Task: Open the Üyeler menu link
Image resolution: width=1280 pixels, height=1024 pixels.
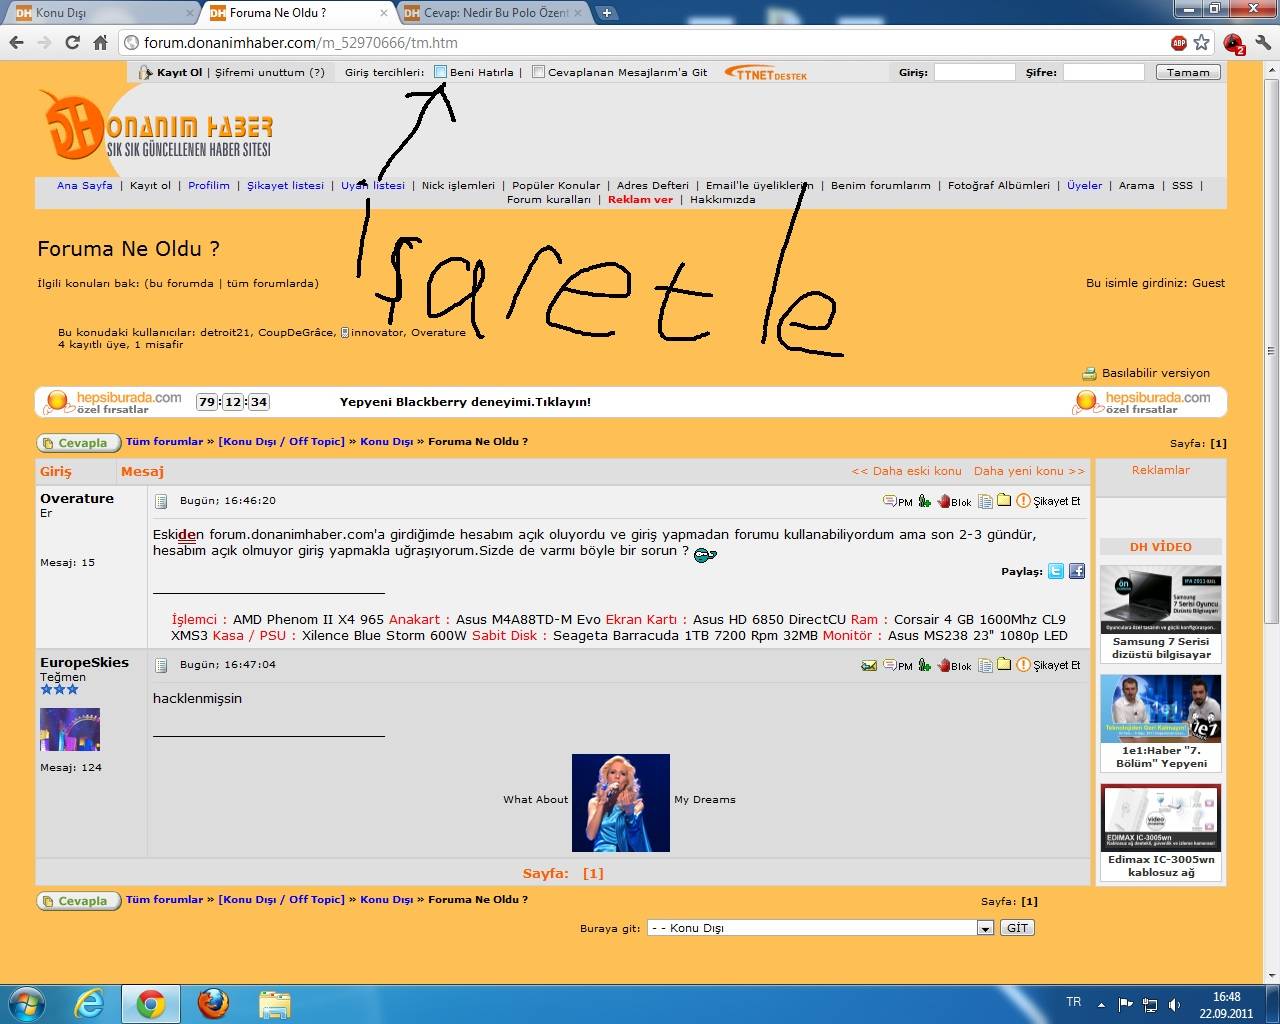Action: [x=1084, y=185]
